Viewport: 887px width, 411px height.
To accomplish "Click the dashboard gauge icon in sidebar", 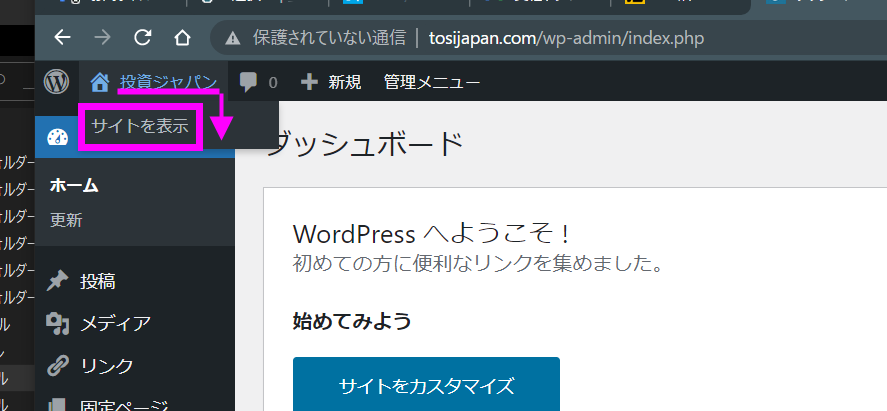I will click(x=57, y=137).
